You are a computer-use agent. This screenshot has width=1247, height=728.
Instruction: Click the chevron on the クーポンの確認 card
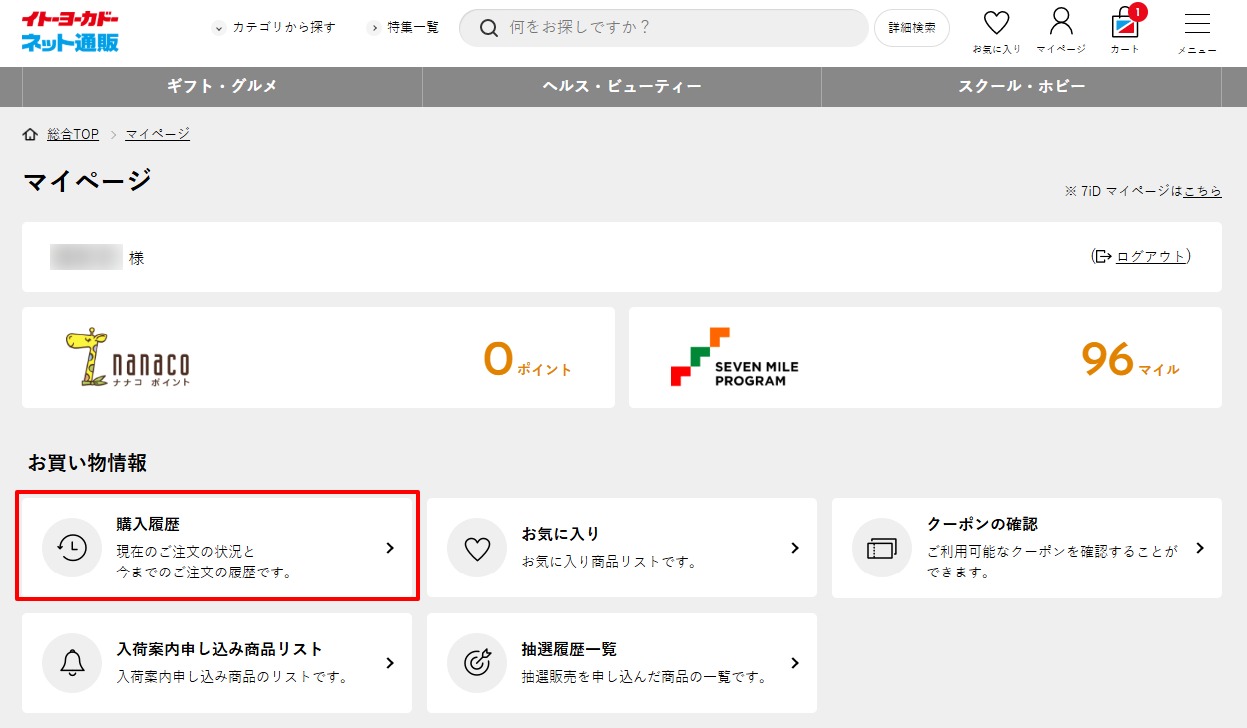pyautogui.click(x=1200, y=547)
